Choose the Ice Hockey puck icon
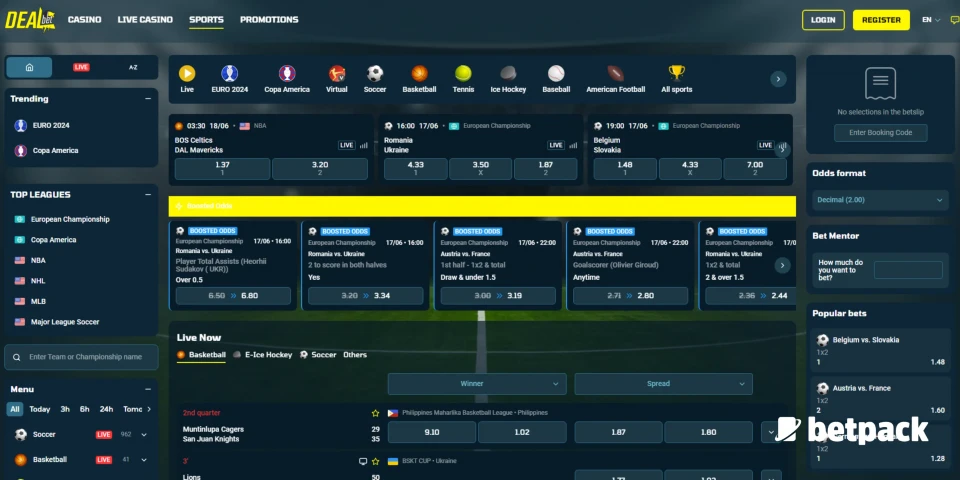Screen dimensions: 960x480 [508, 74]
